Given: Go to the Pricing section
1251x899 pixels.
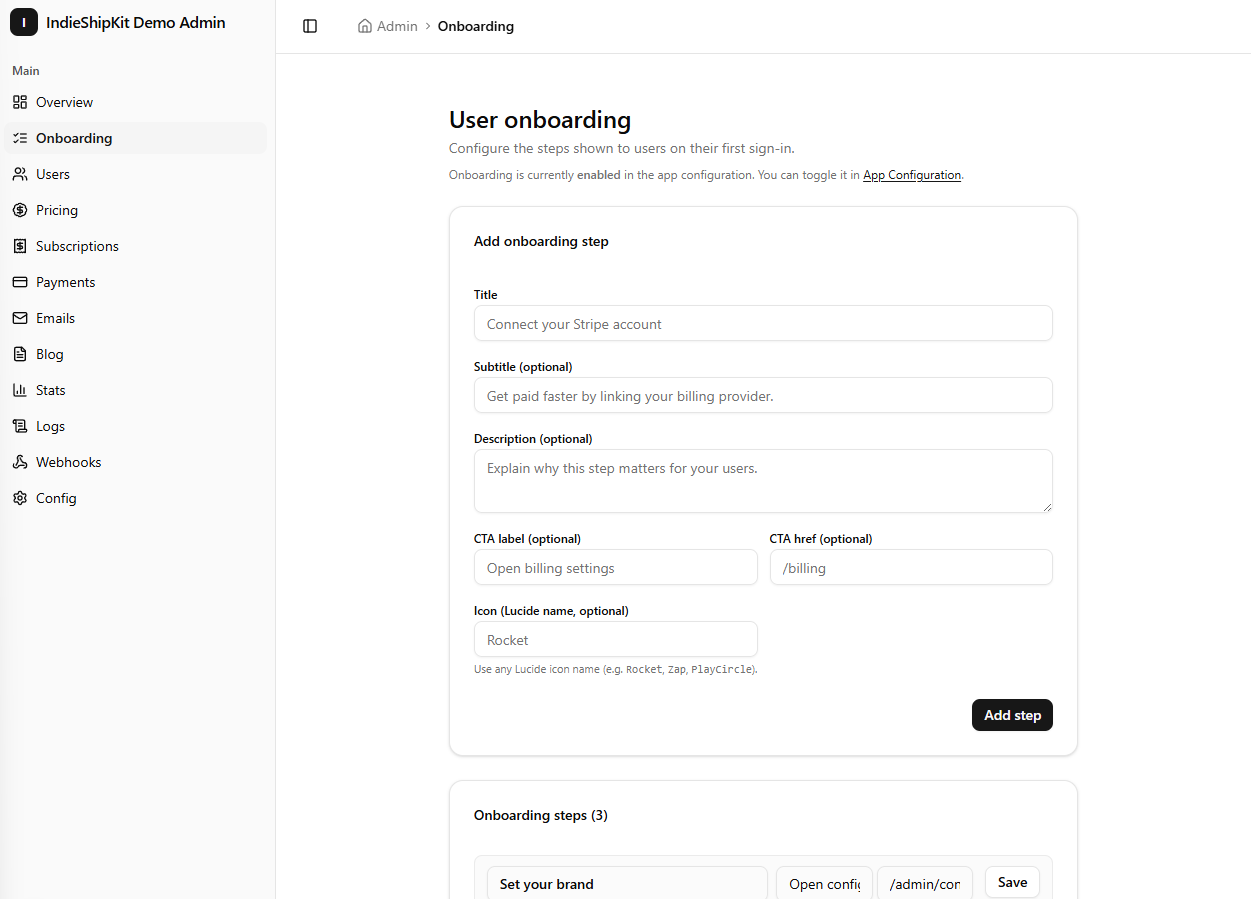Looking at the screenshot, I should click(x=136, y=210).
